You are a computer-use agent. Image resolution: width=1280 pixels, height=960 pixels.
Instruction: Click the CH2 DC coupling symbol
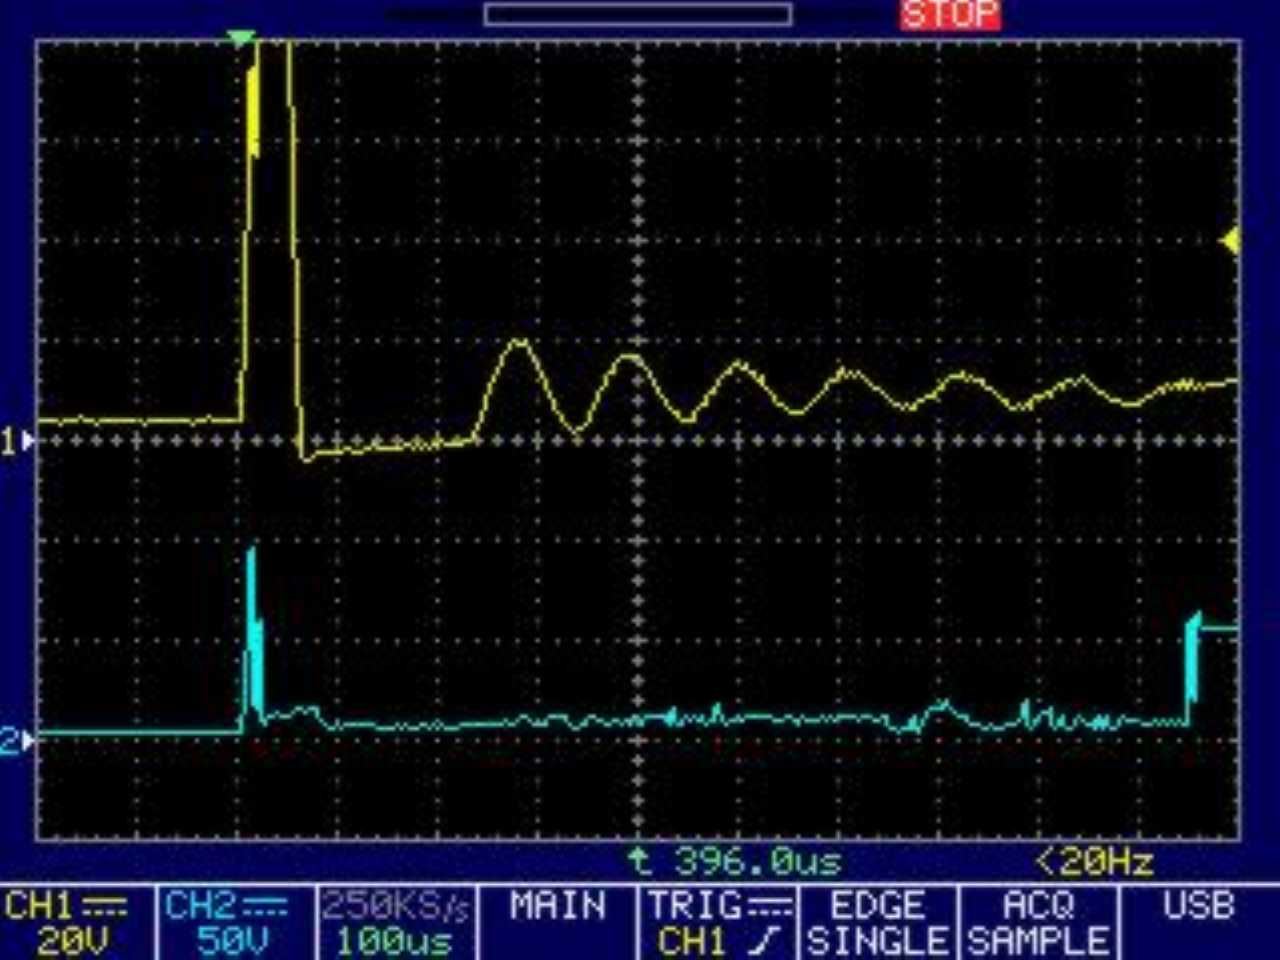(x=265, y=907)
